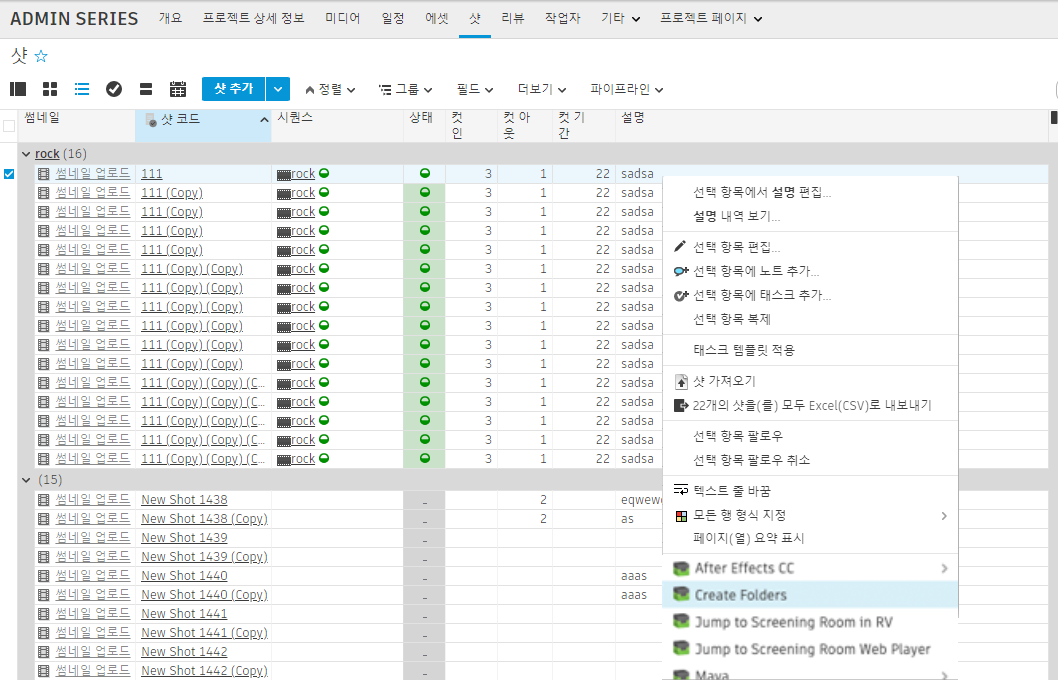Open the 리뷰 tab
This screenshot has height=680, width=1058.
[x=513, y=18]
